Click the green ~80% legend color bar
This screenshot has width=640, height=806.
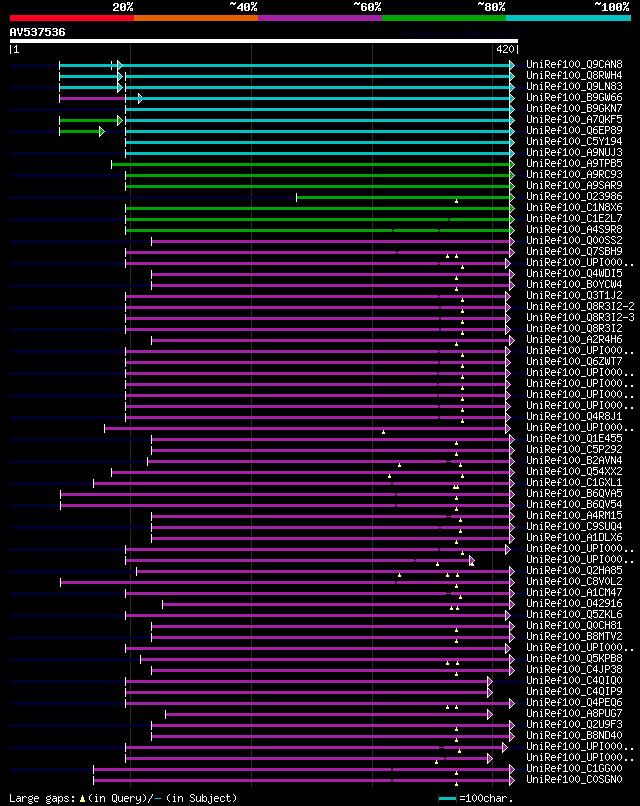[x=444, y=18]
